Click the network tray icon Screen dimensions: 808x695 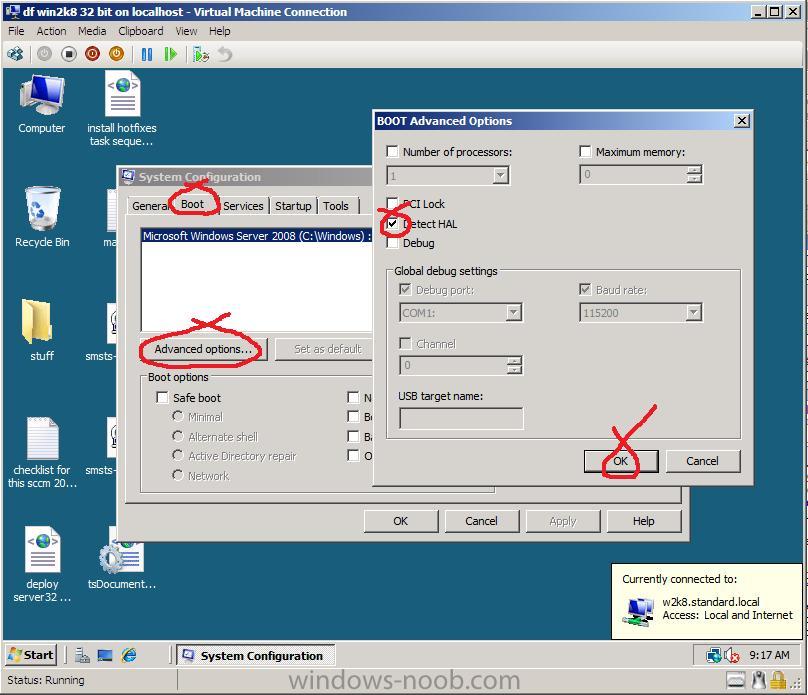[x=713, y=655]
